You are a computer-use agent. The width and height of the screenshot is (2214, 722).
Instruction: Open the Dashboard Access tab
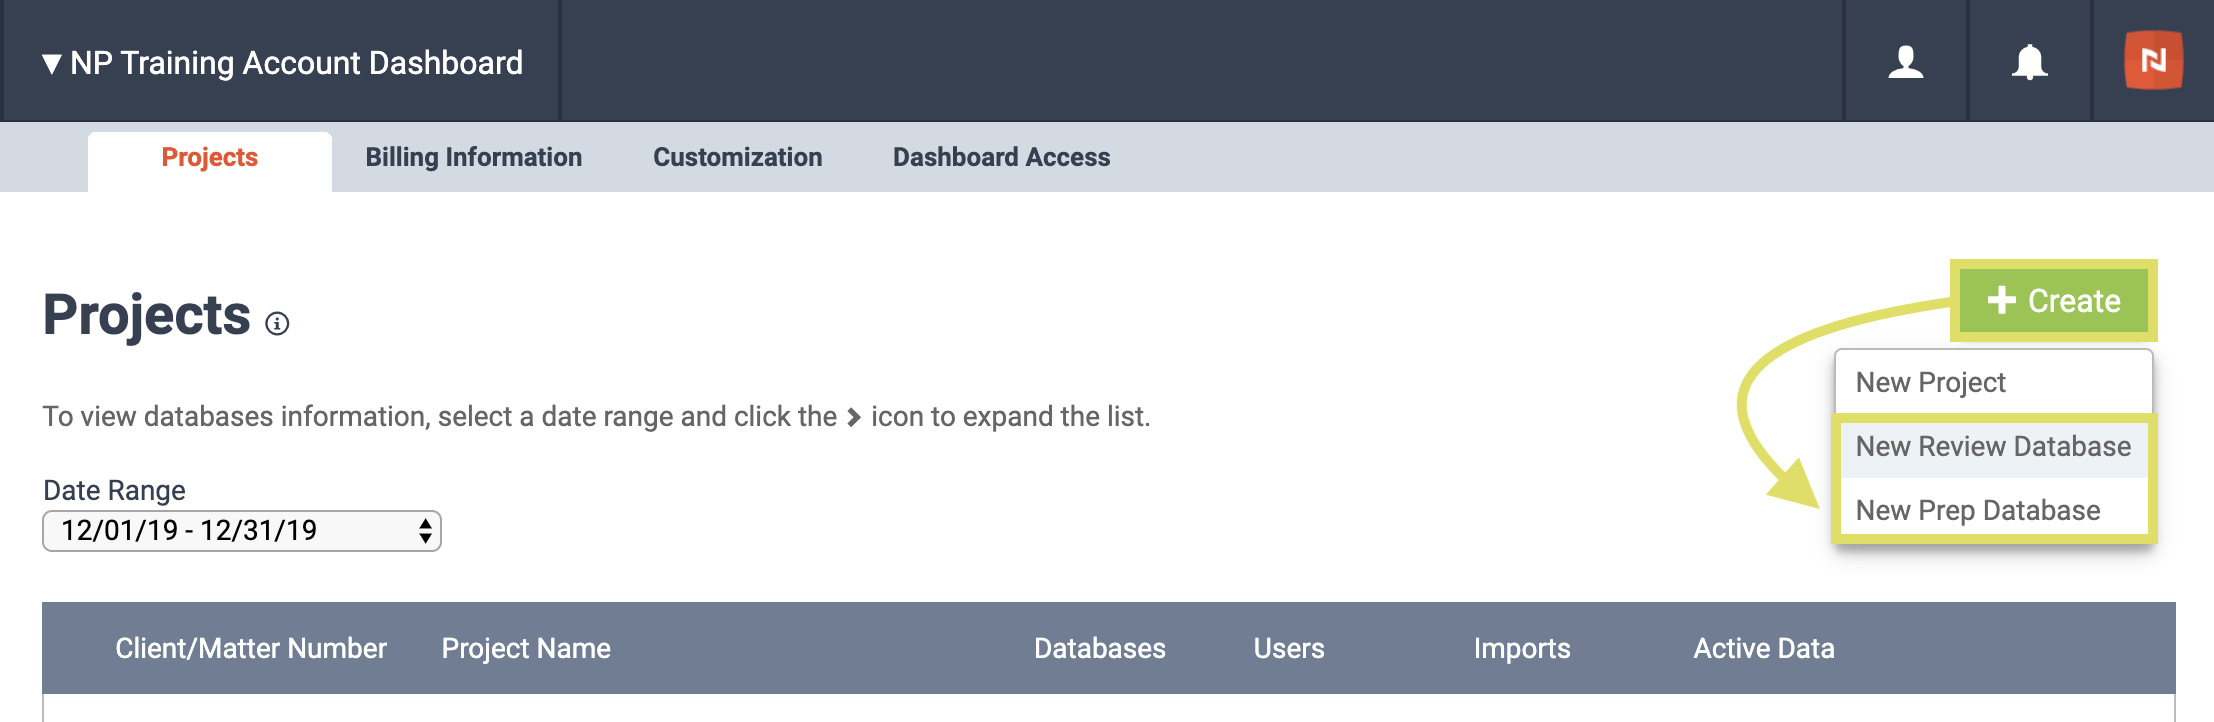(x=1001, y=158)
